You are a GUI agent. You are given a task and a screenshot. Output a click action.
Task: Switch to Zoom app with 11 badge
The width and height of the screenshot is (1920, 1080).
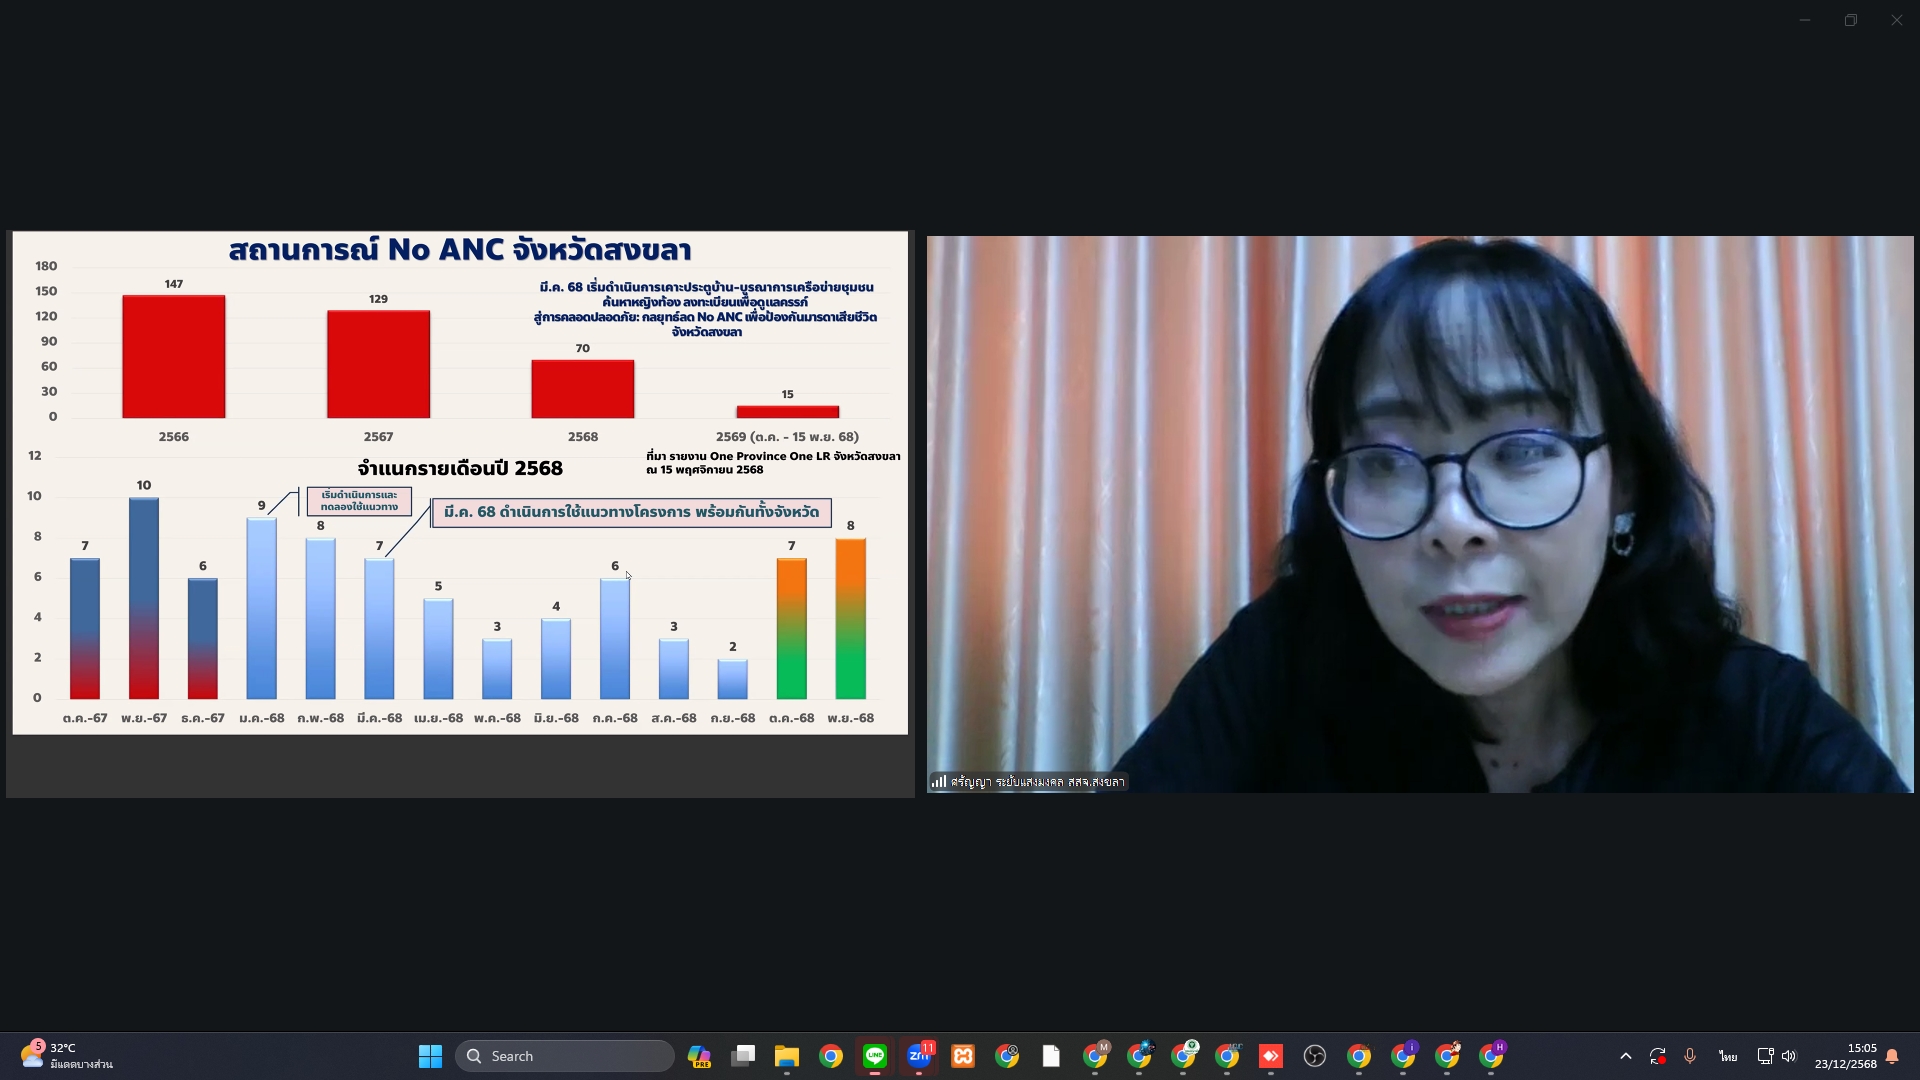[x=919, y=1056]
